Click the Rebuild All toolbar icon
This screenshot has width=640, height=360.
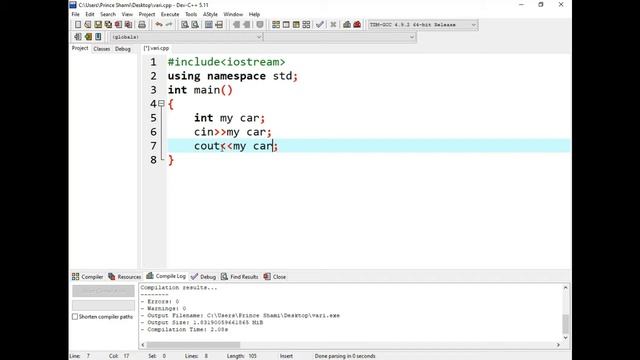tap(306, 25)
